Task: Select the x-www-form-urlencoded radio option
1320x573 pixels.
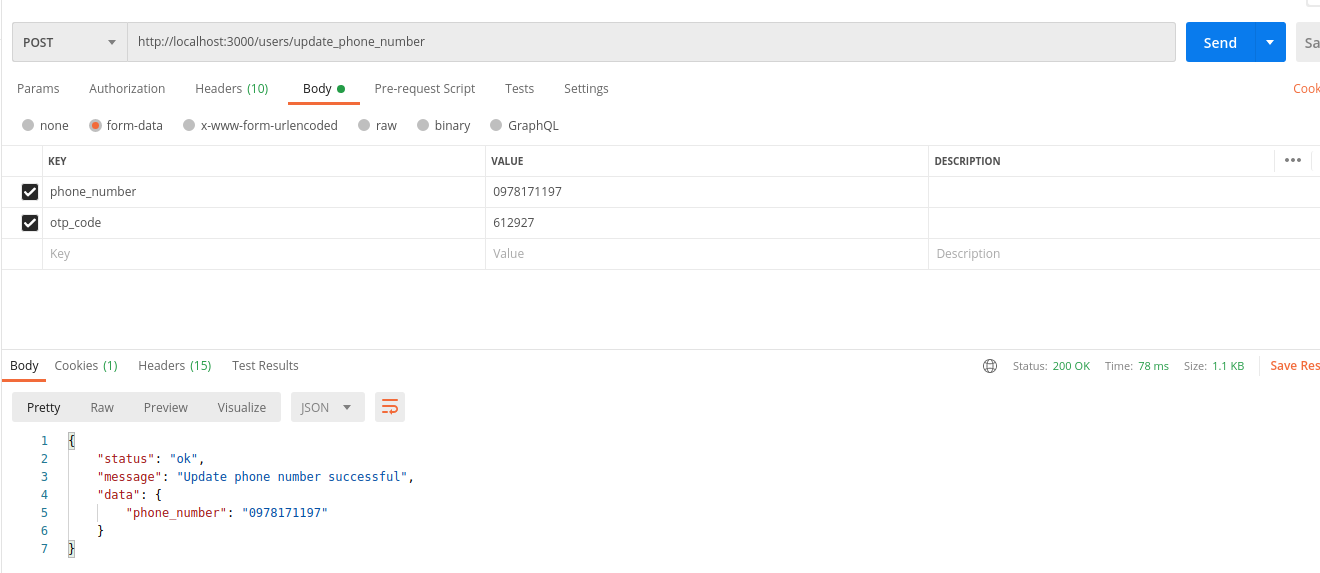Action: 187,126
